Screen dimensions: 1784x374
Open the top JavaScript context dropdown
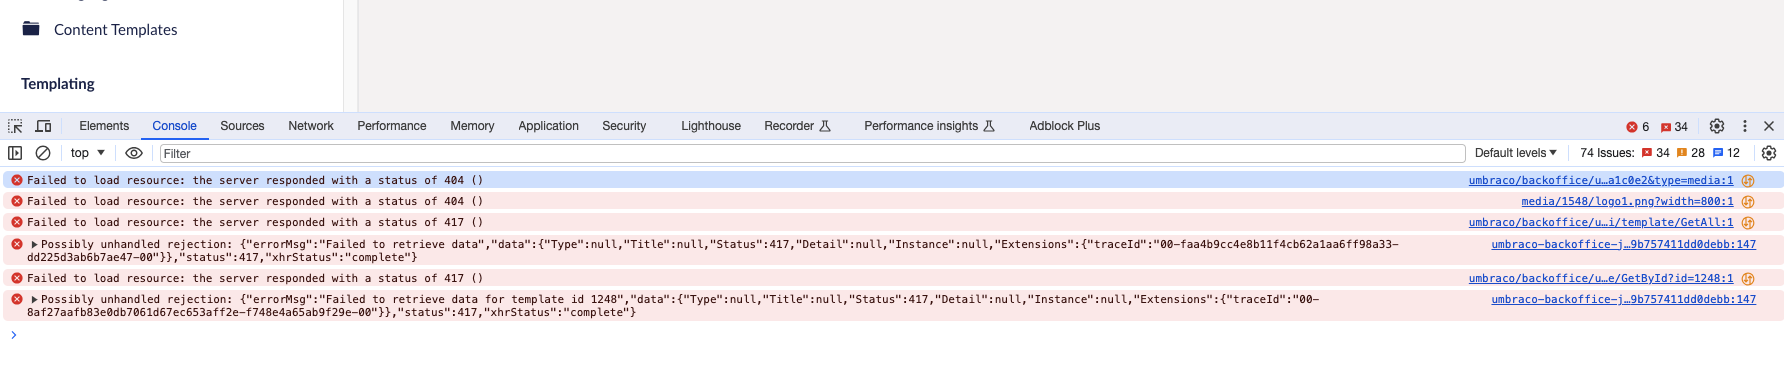[88, 153]
